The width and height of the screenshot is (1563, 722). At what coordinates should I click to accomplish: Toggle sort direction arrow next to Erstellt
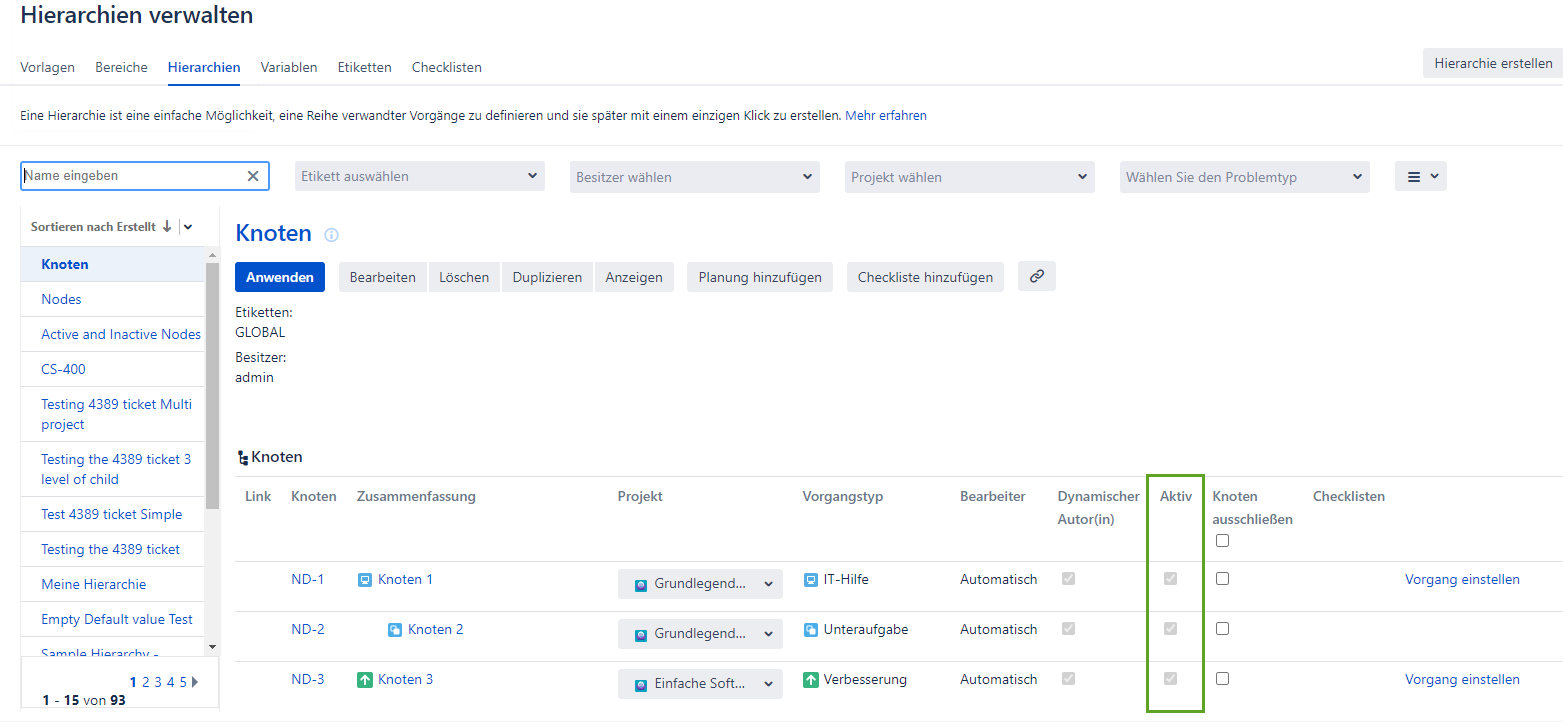[167, 227]
